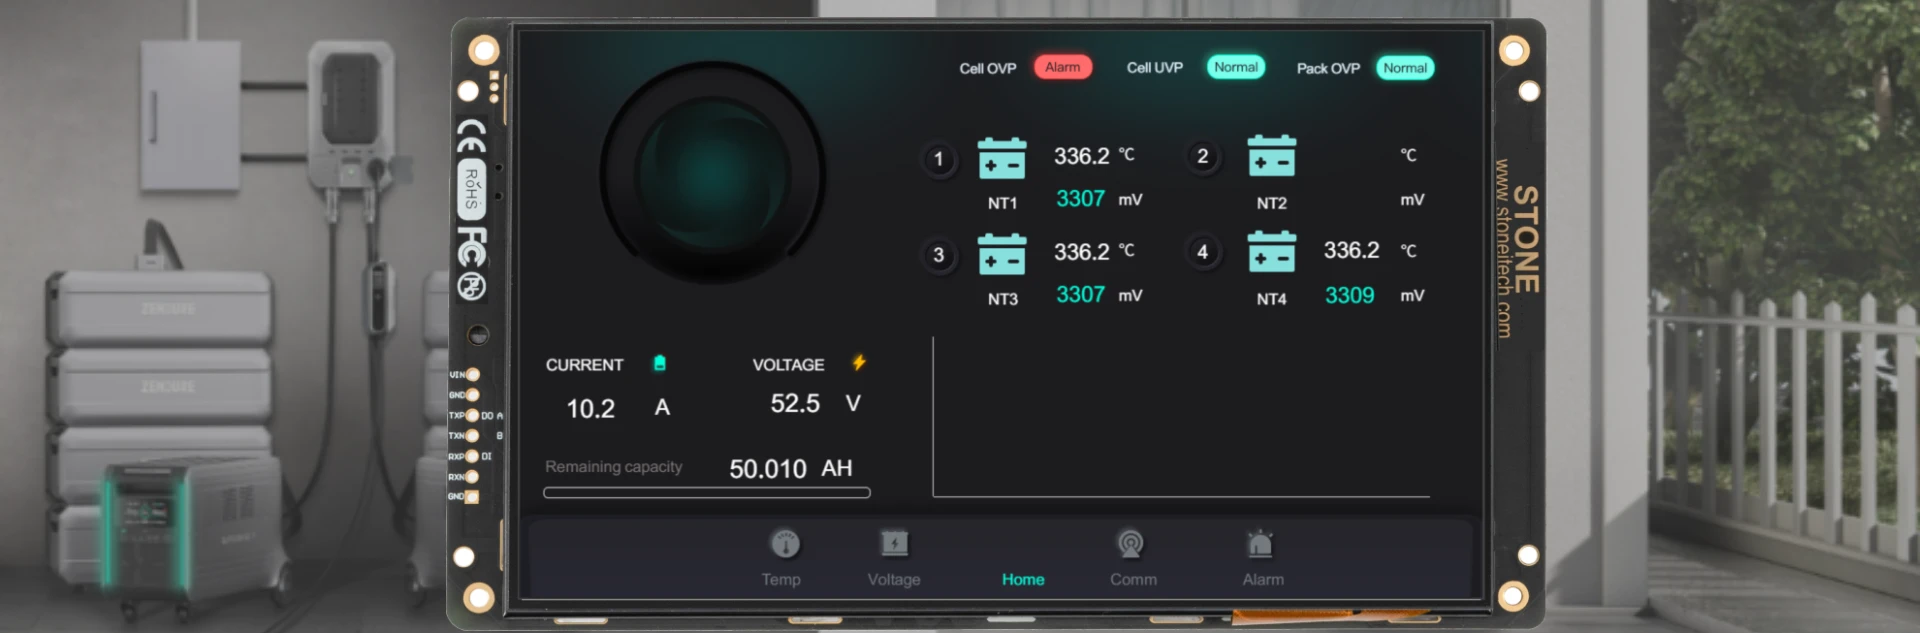Click the green battery current icon
The width and height of the screenshot is (1920, 633).
coord(660,363)
